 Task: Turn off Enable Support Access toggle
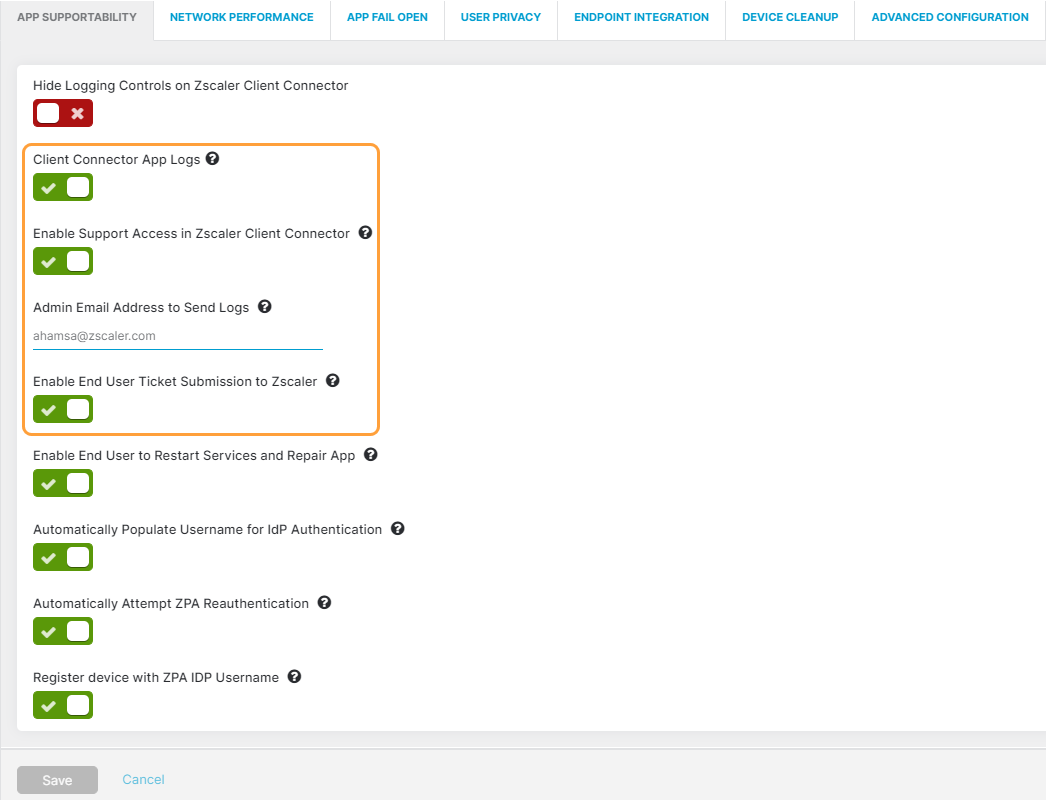coord(63,261)
